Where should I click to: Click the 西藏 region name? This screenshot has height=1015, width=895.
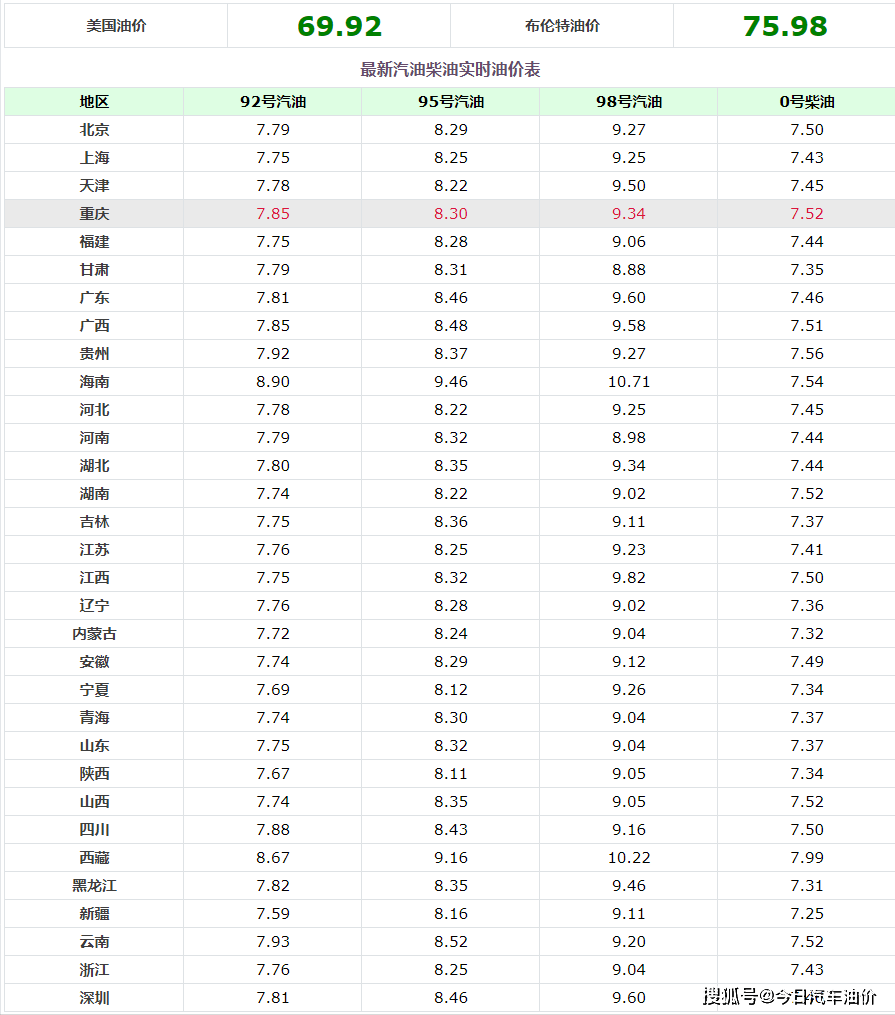pos(94,858)
